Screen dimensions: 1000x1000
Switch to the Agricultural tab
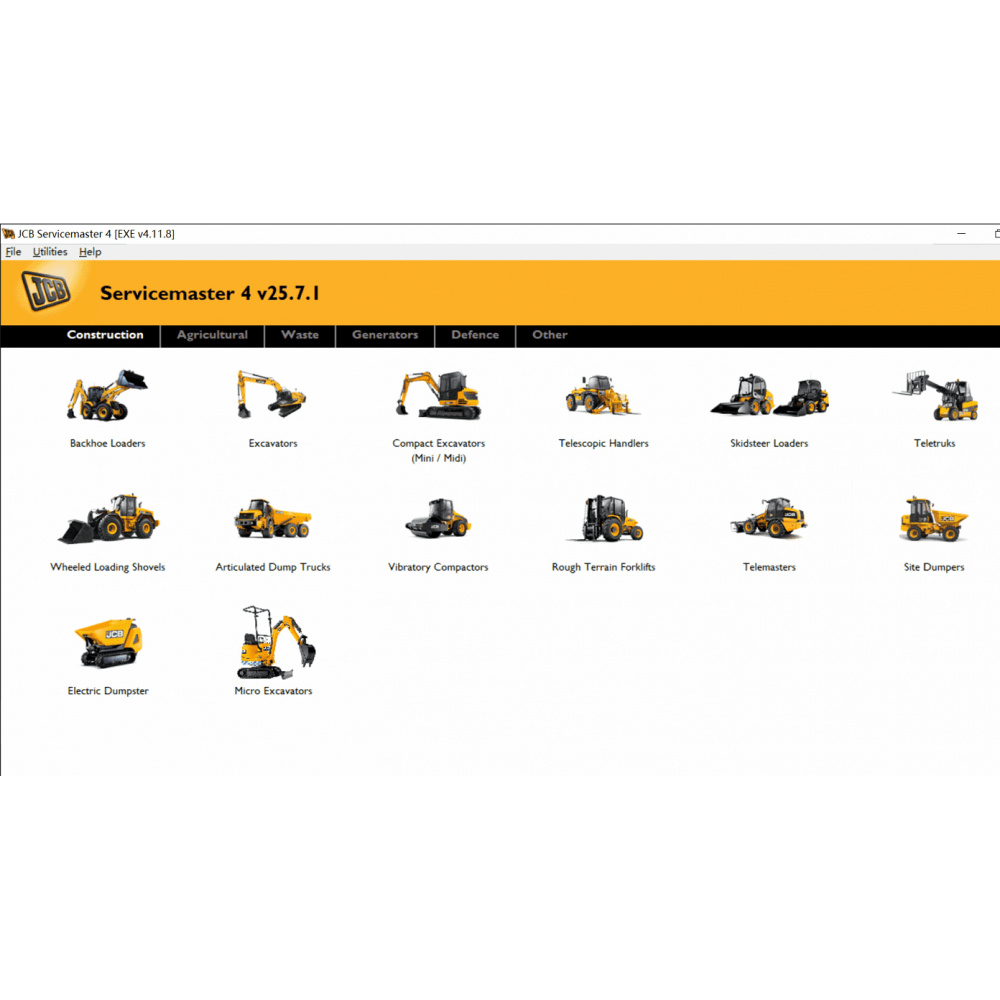pos(212,335)
